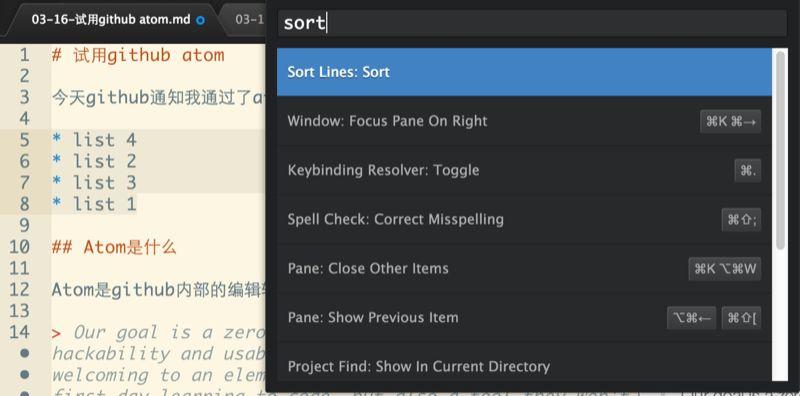Click the command palette scrollbar thumb
Image resolution: width=800 pixels, height=396 pixels.
coord(780,151)
